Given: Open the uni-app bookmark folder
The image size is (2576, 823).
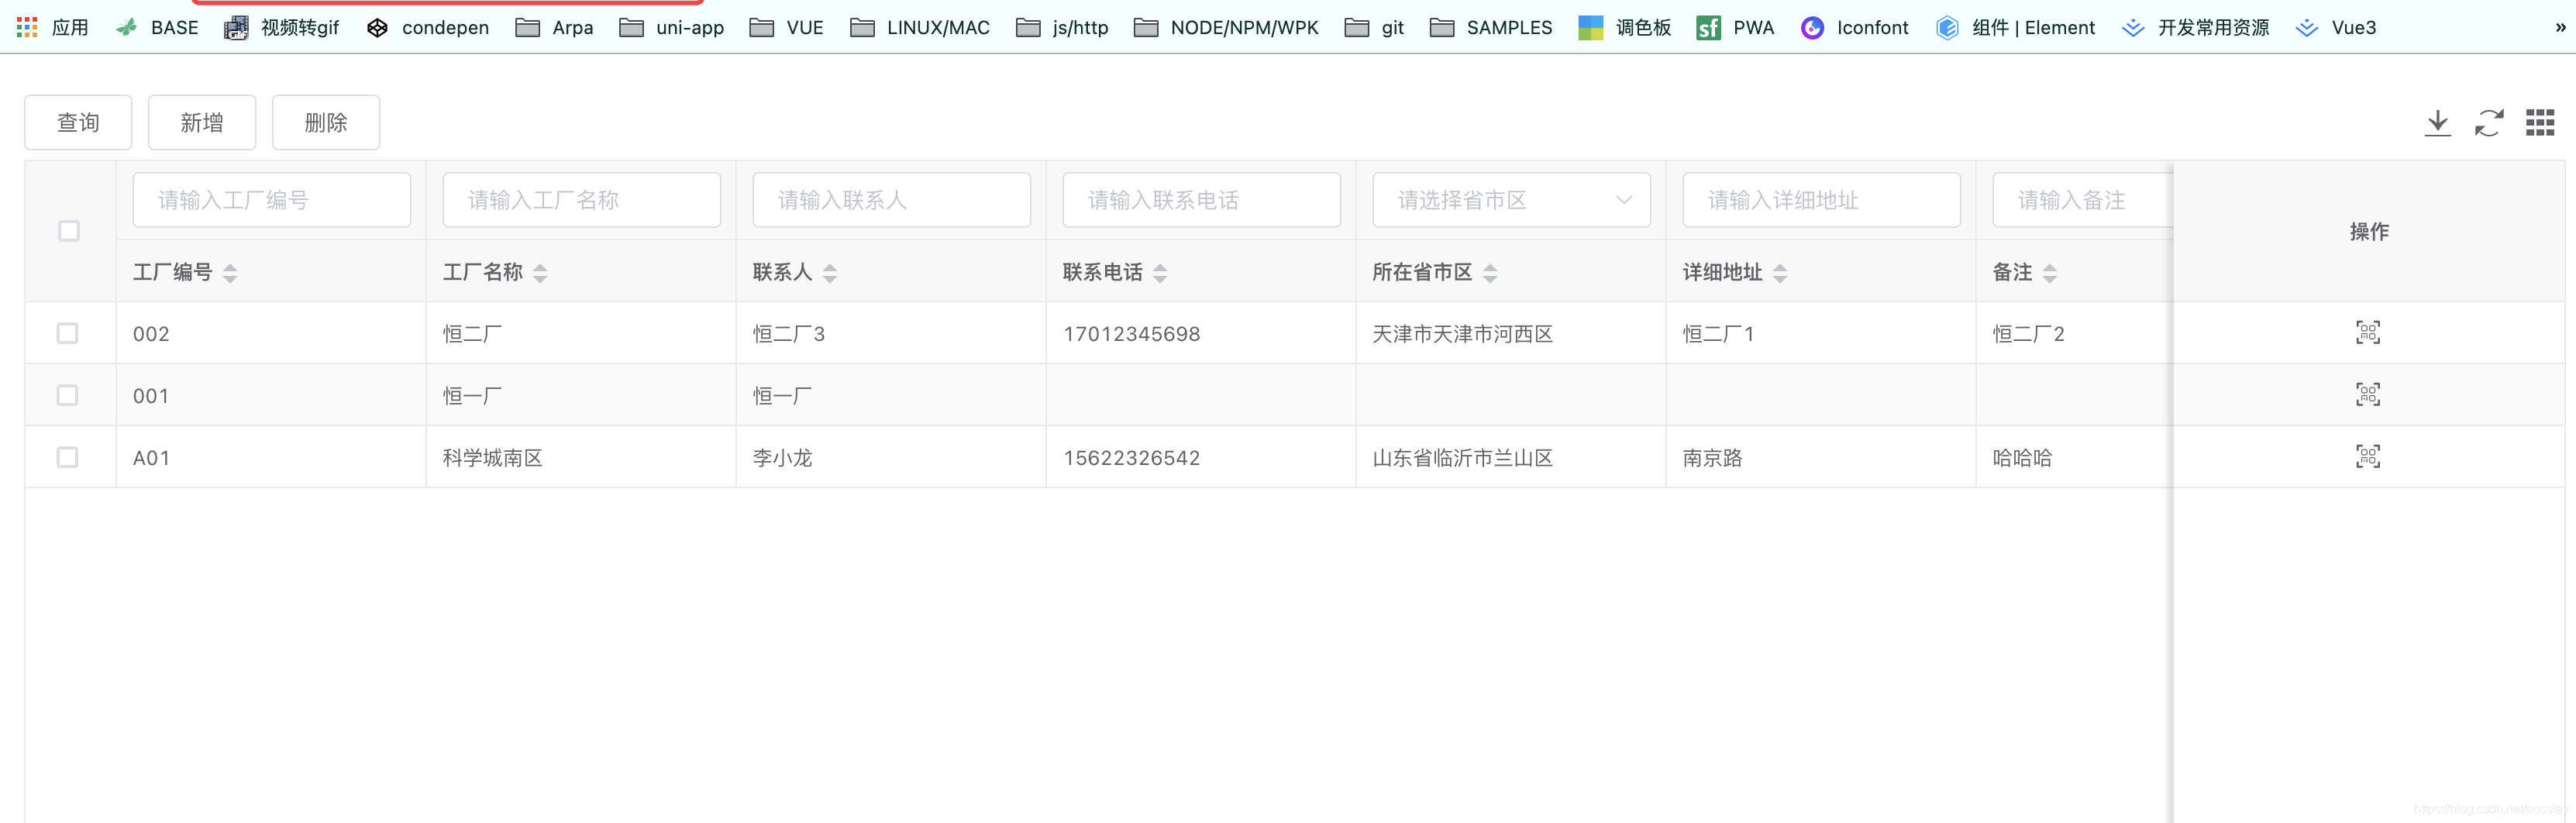Looking at the screenshot, I should 671,27.
